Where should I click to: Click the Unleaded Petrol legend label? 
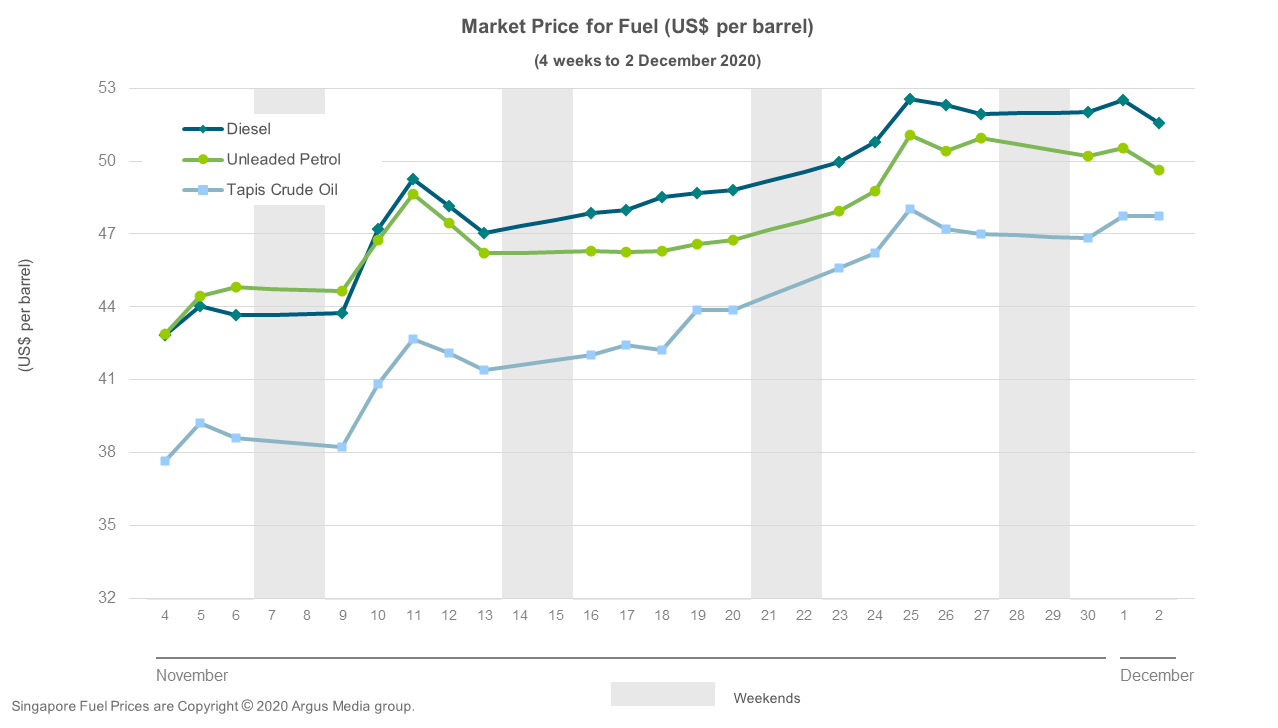coord(284,159)
